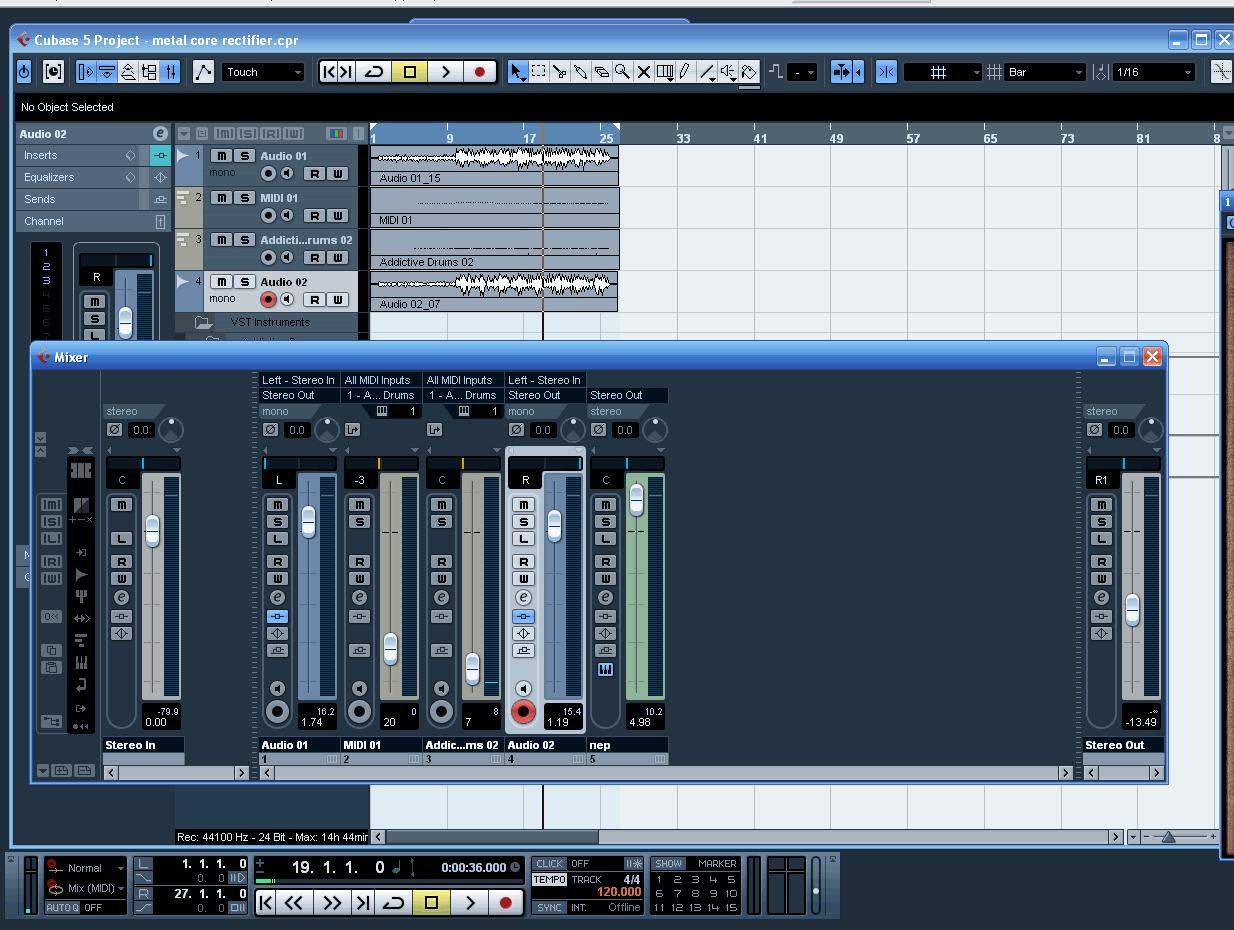Select the Eraser tool in toolbar
This screenshot has width=1234, height=930.
click(601, 72)
